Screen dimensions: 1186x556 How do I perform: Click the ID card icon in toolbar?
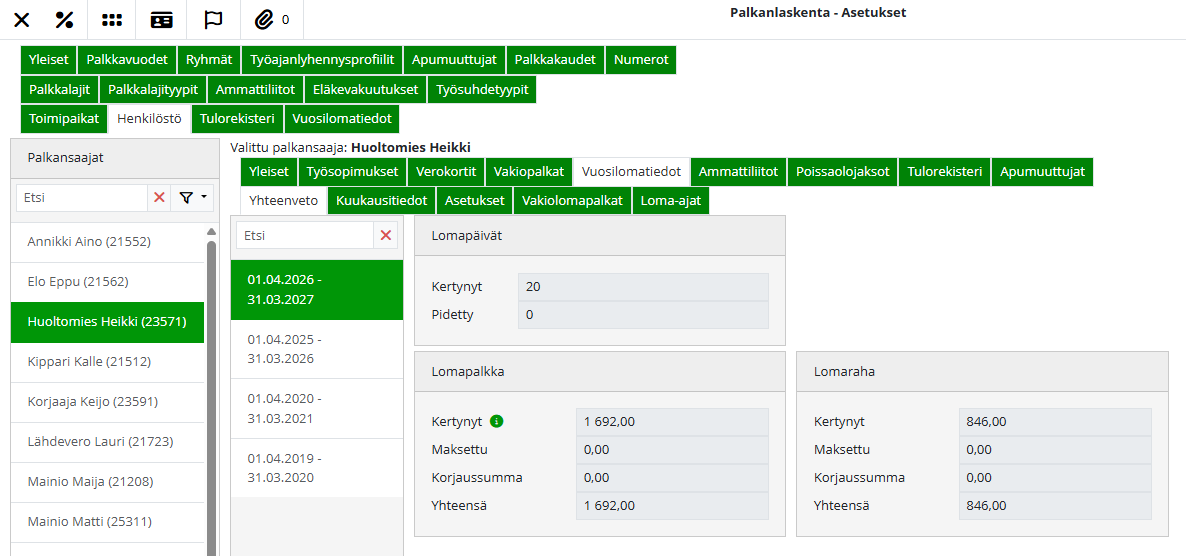coord(161,20)
